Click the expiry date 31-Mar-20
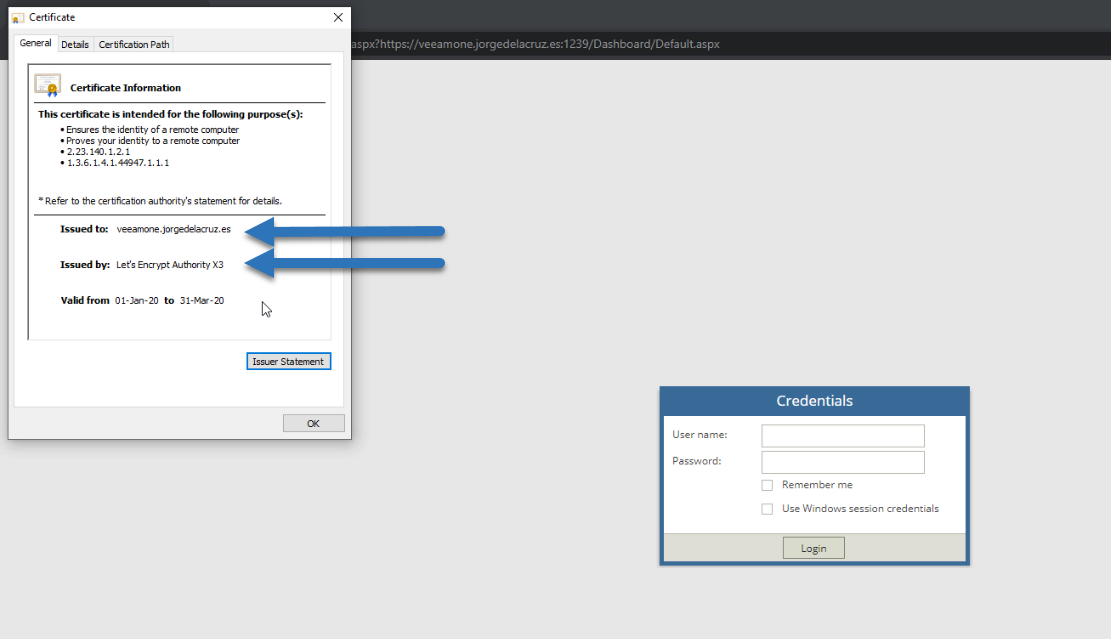This screenshot has height=639, width=1111. click(202, 300)
